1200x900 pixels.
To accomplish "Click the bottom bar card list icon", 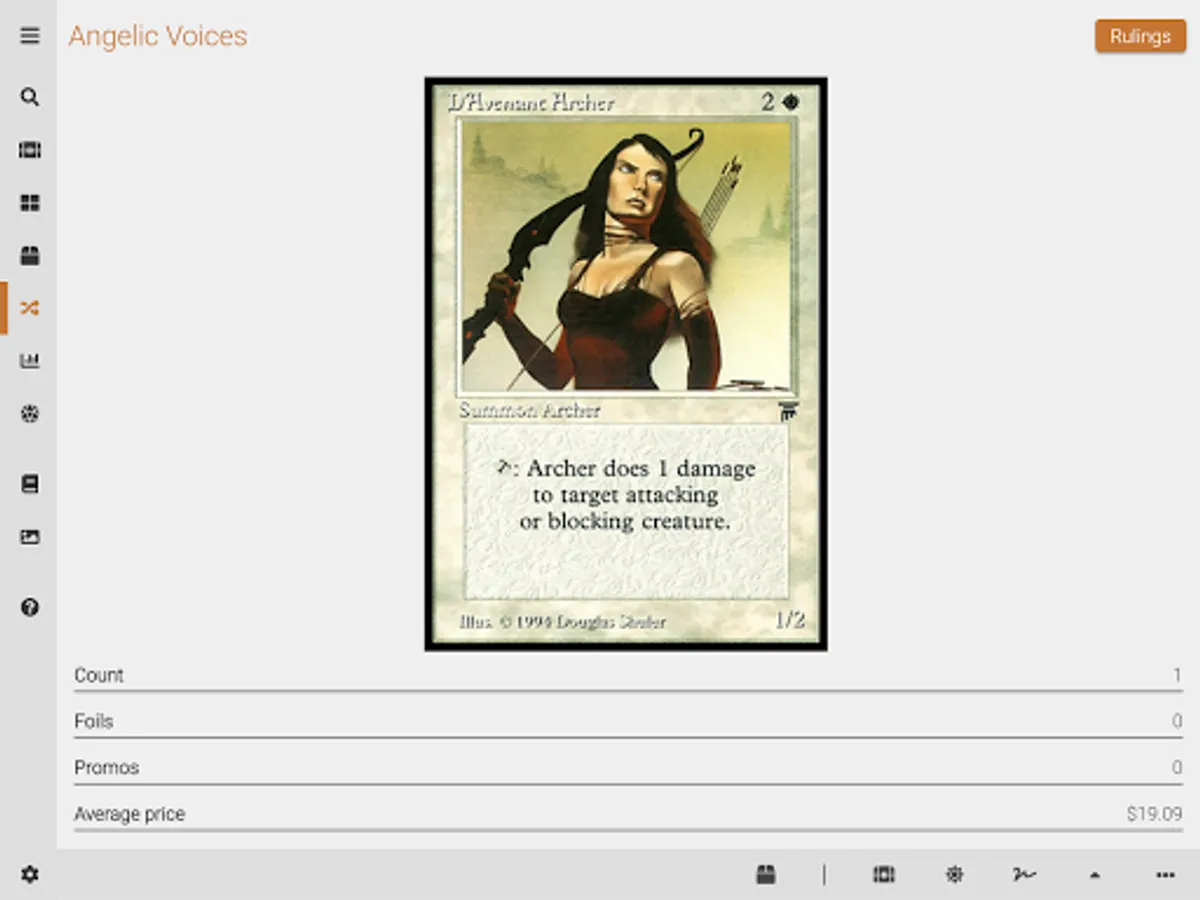I will tap(884, 875).
